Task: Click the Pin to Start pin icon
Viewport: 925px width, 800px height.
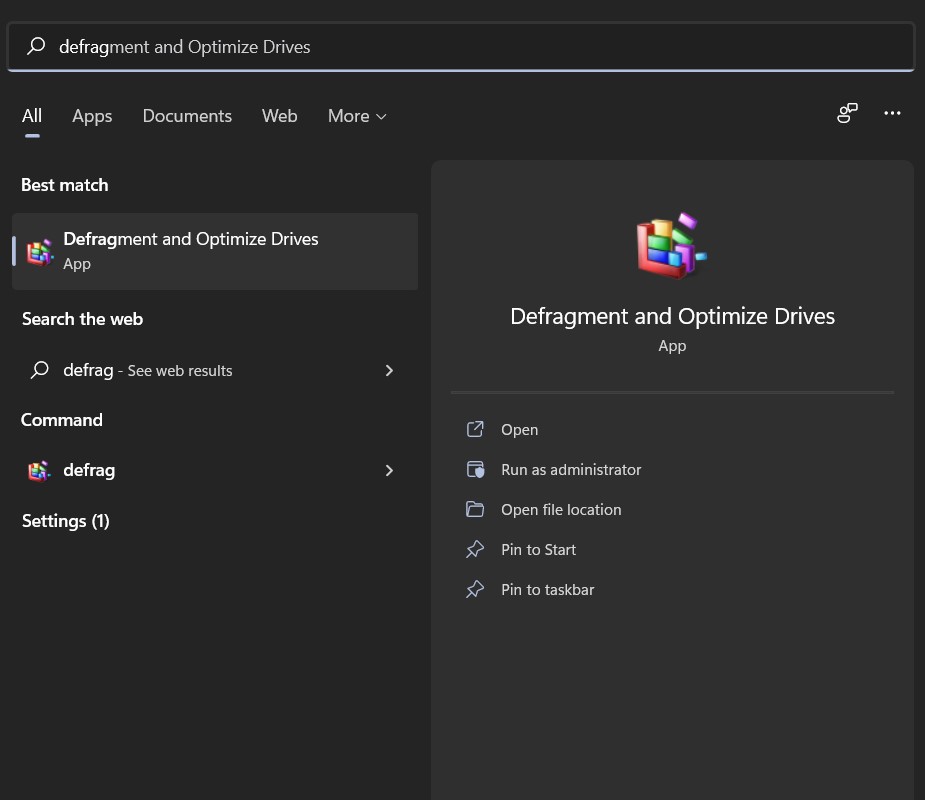Action: [475, 550]
